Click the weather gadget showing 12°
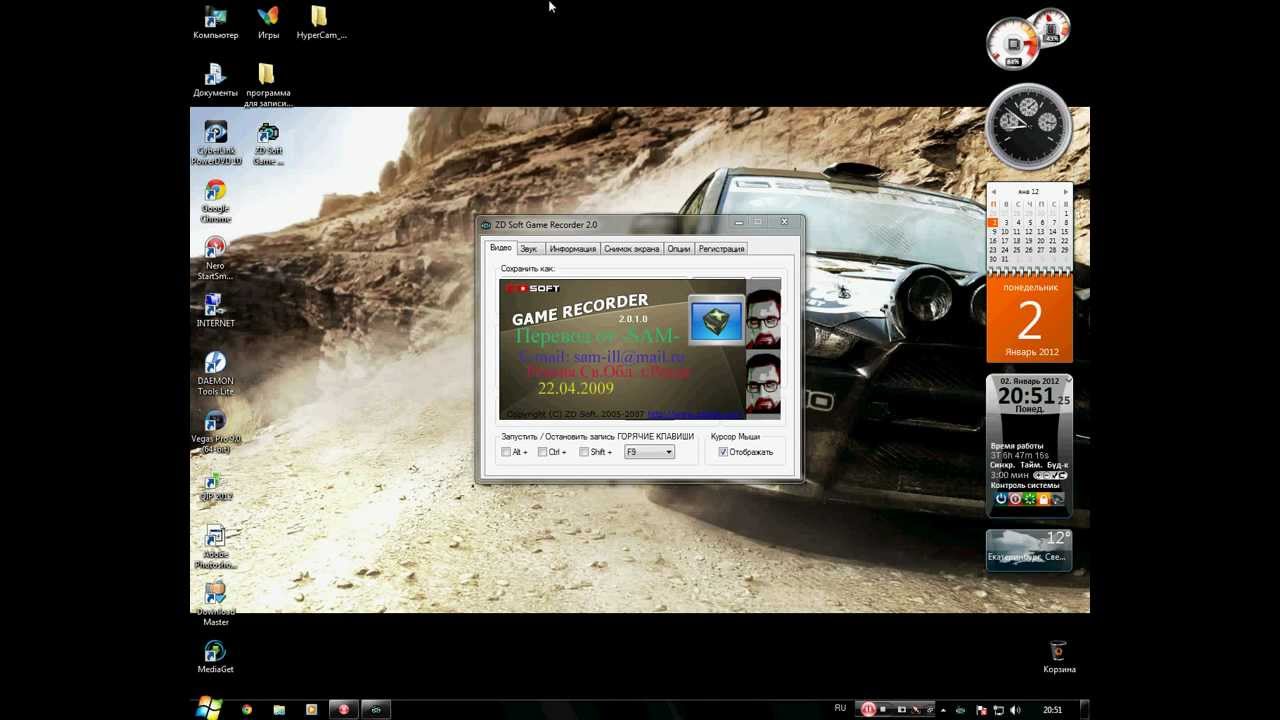This screenshot has width=1280, height=720. pyautogui.click(x=1029, y=550)
